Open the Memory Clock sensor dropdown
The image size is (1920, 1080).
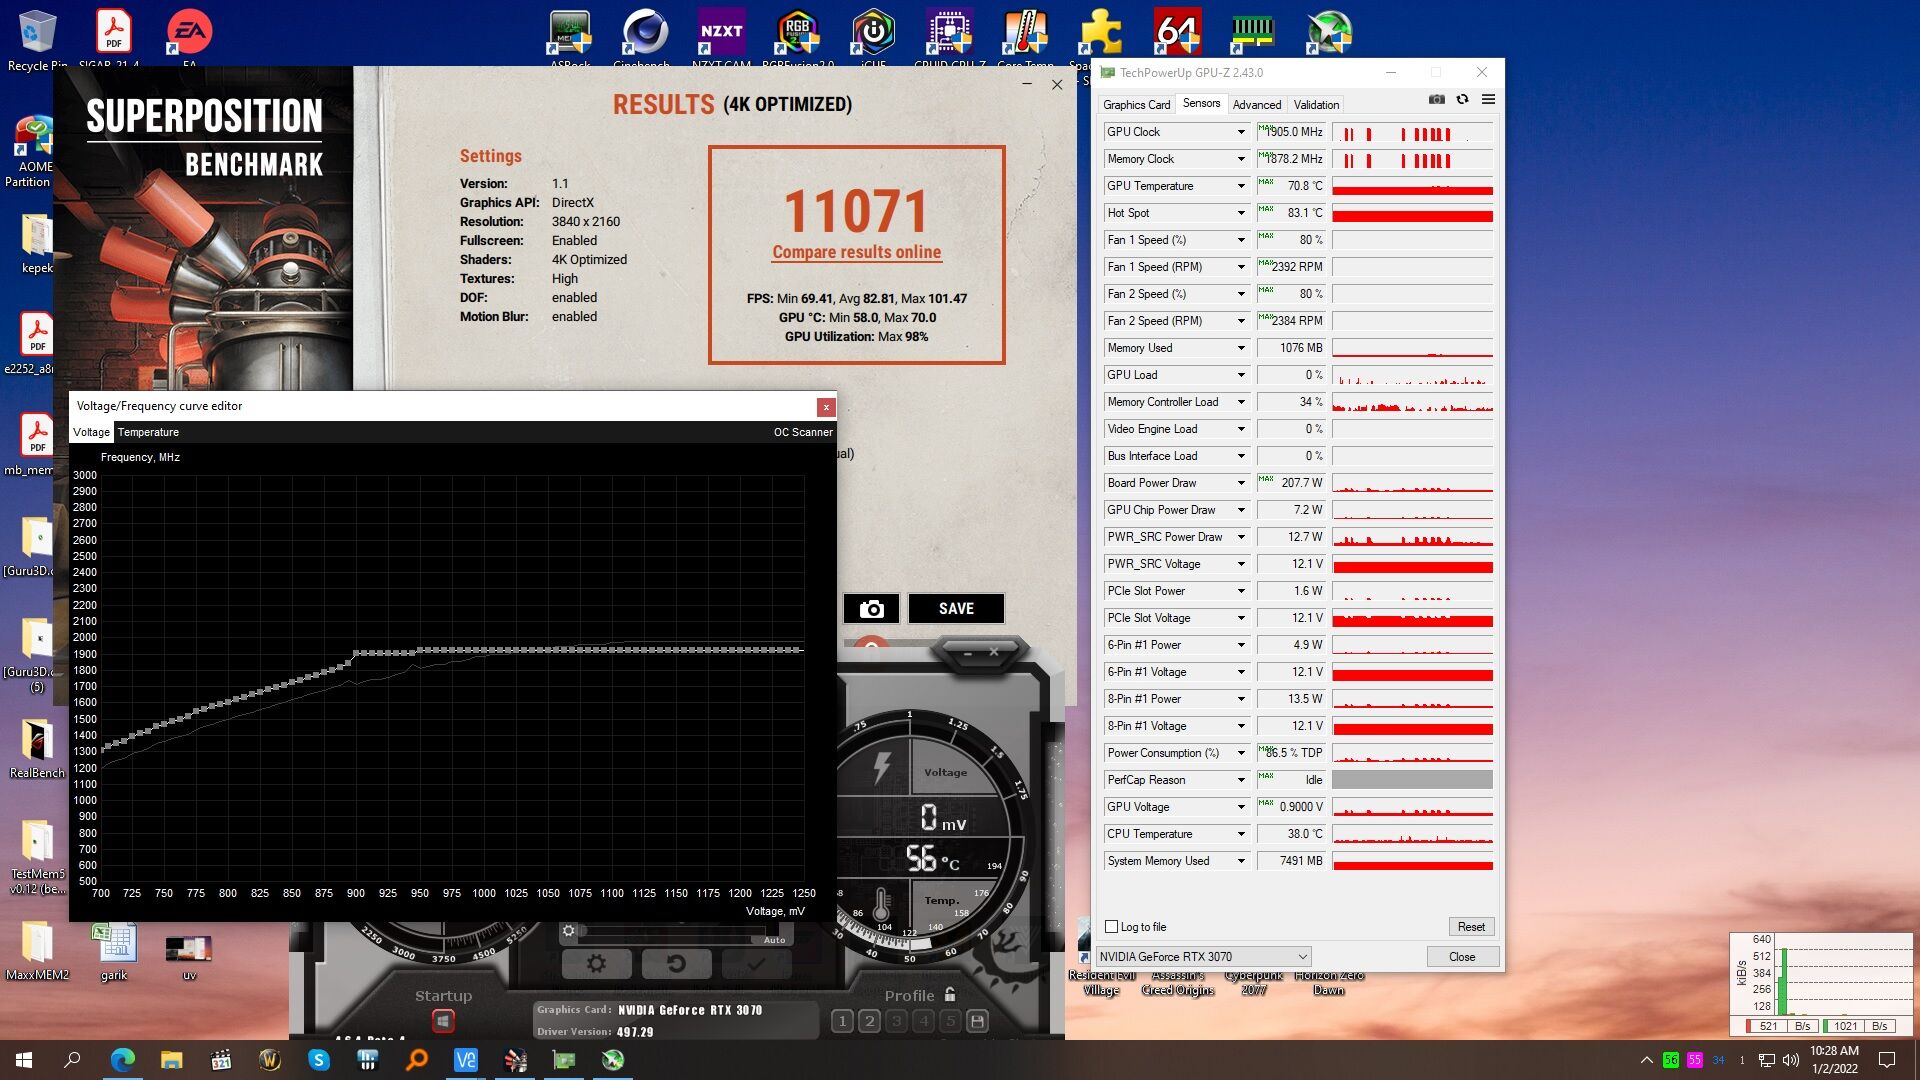pyautogui.click(x=1241, y=159)
